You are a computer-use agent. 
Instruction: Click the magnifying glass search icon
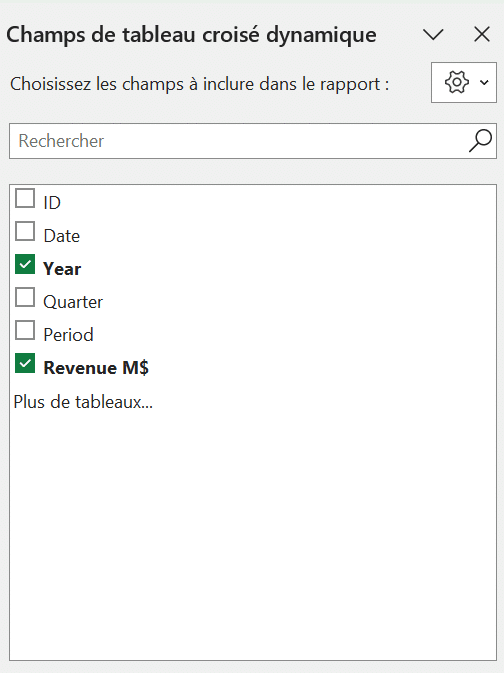pos(480,141)
